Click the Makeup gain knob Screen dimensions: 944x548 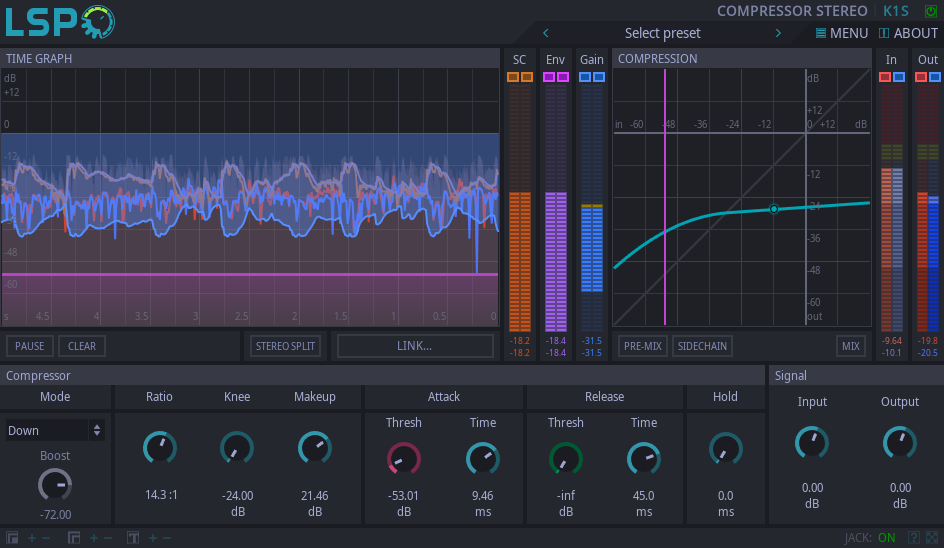(315, 448)
